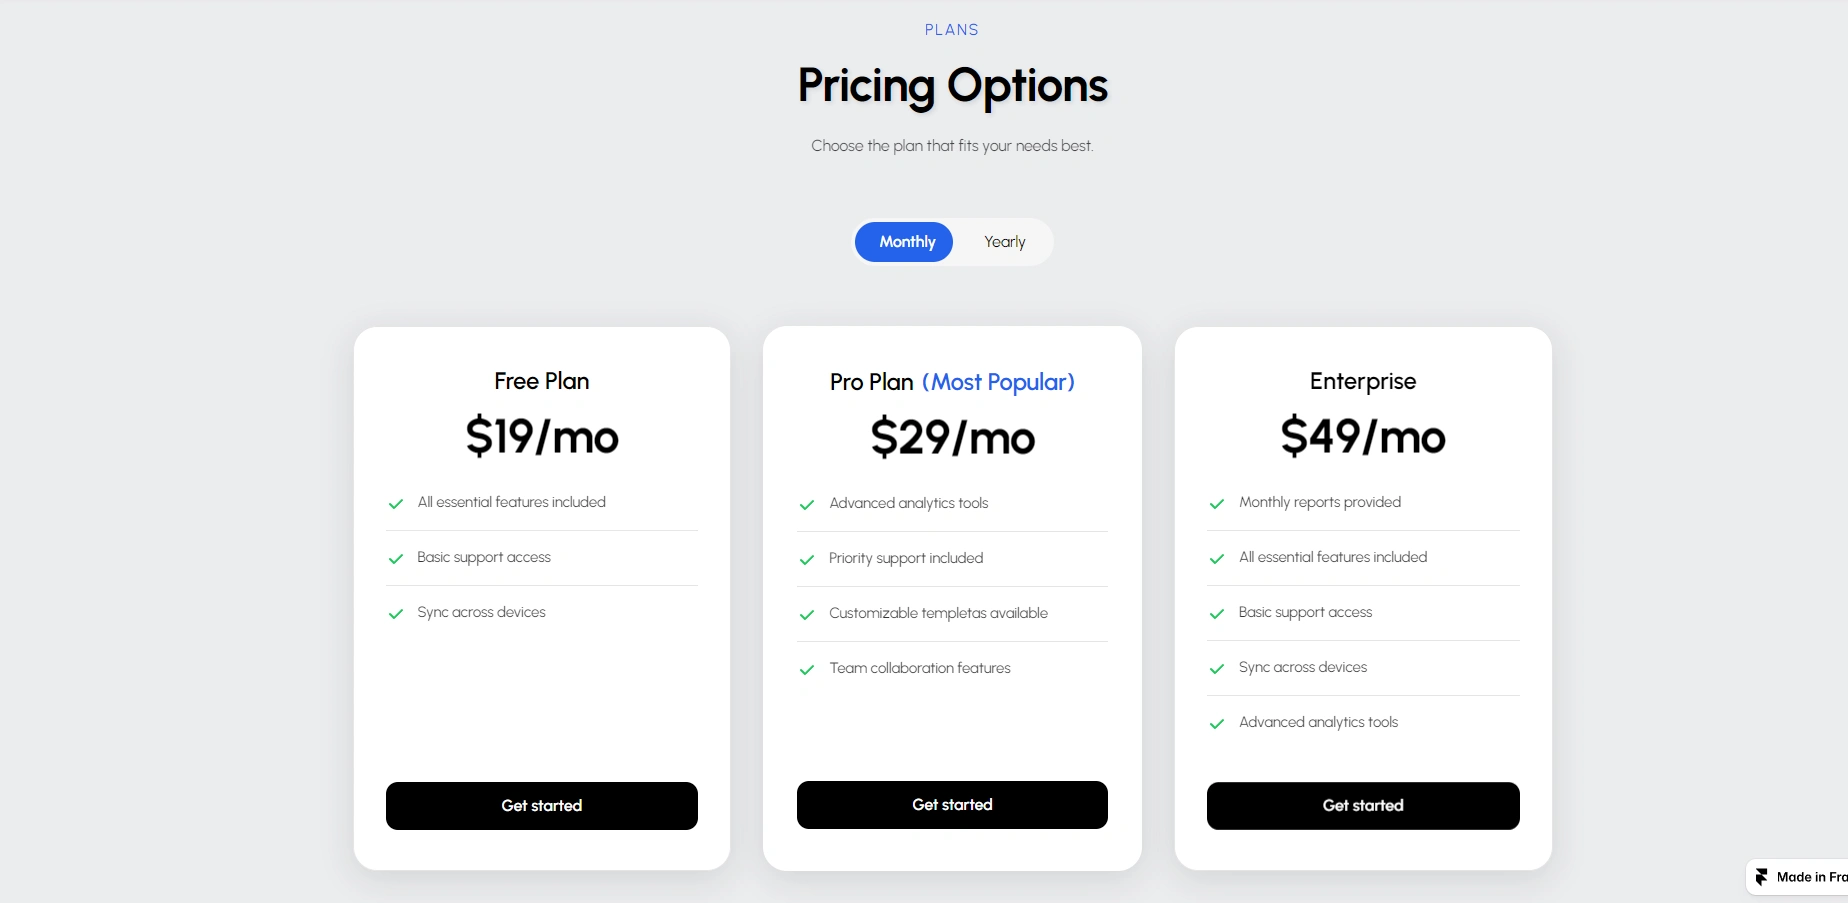Get started with the Enterprise plan
1848x903 pixels.
click(1363, 806)
